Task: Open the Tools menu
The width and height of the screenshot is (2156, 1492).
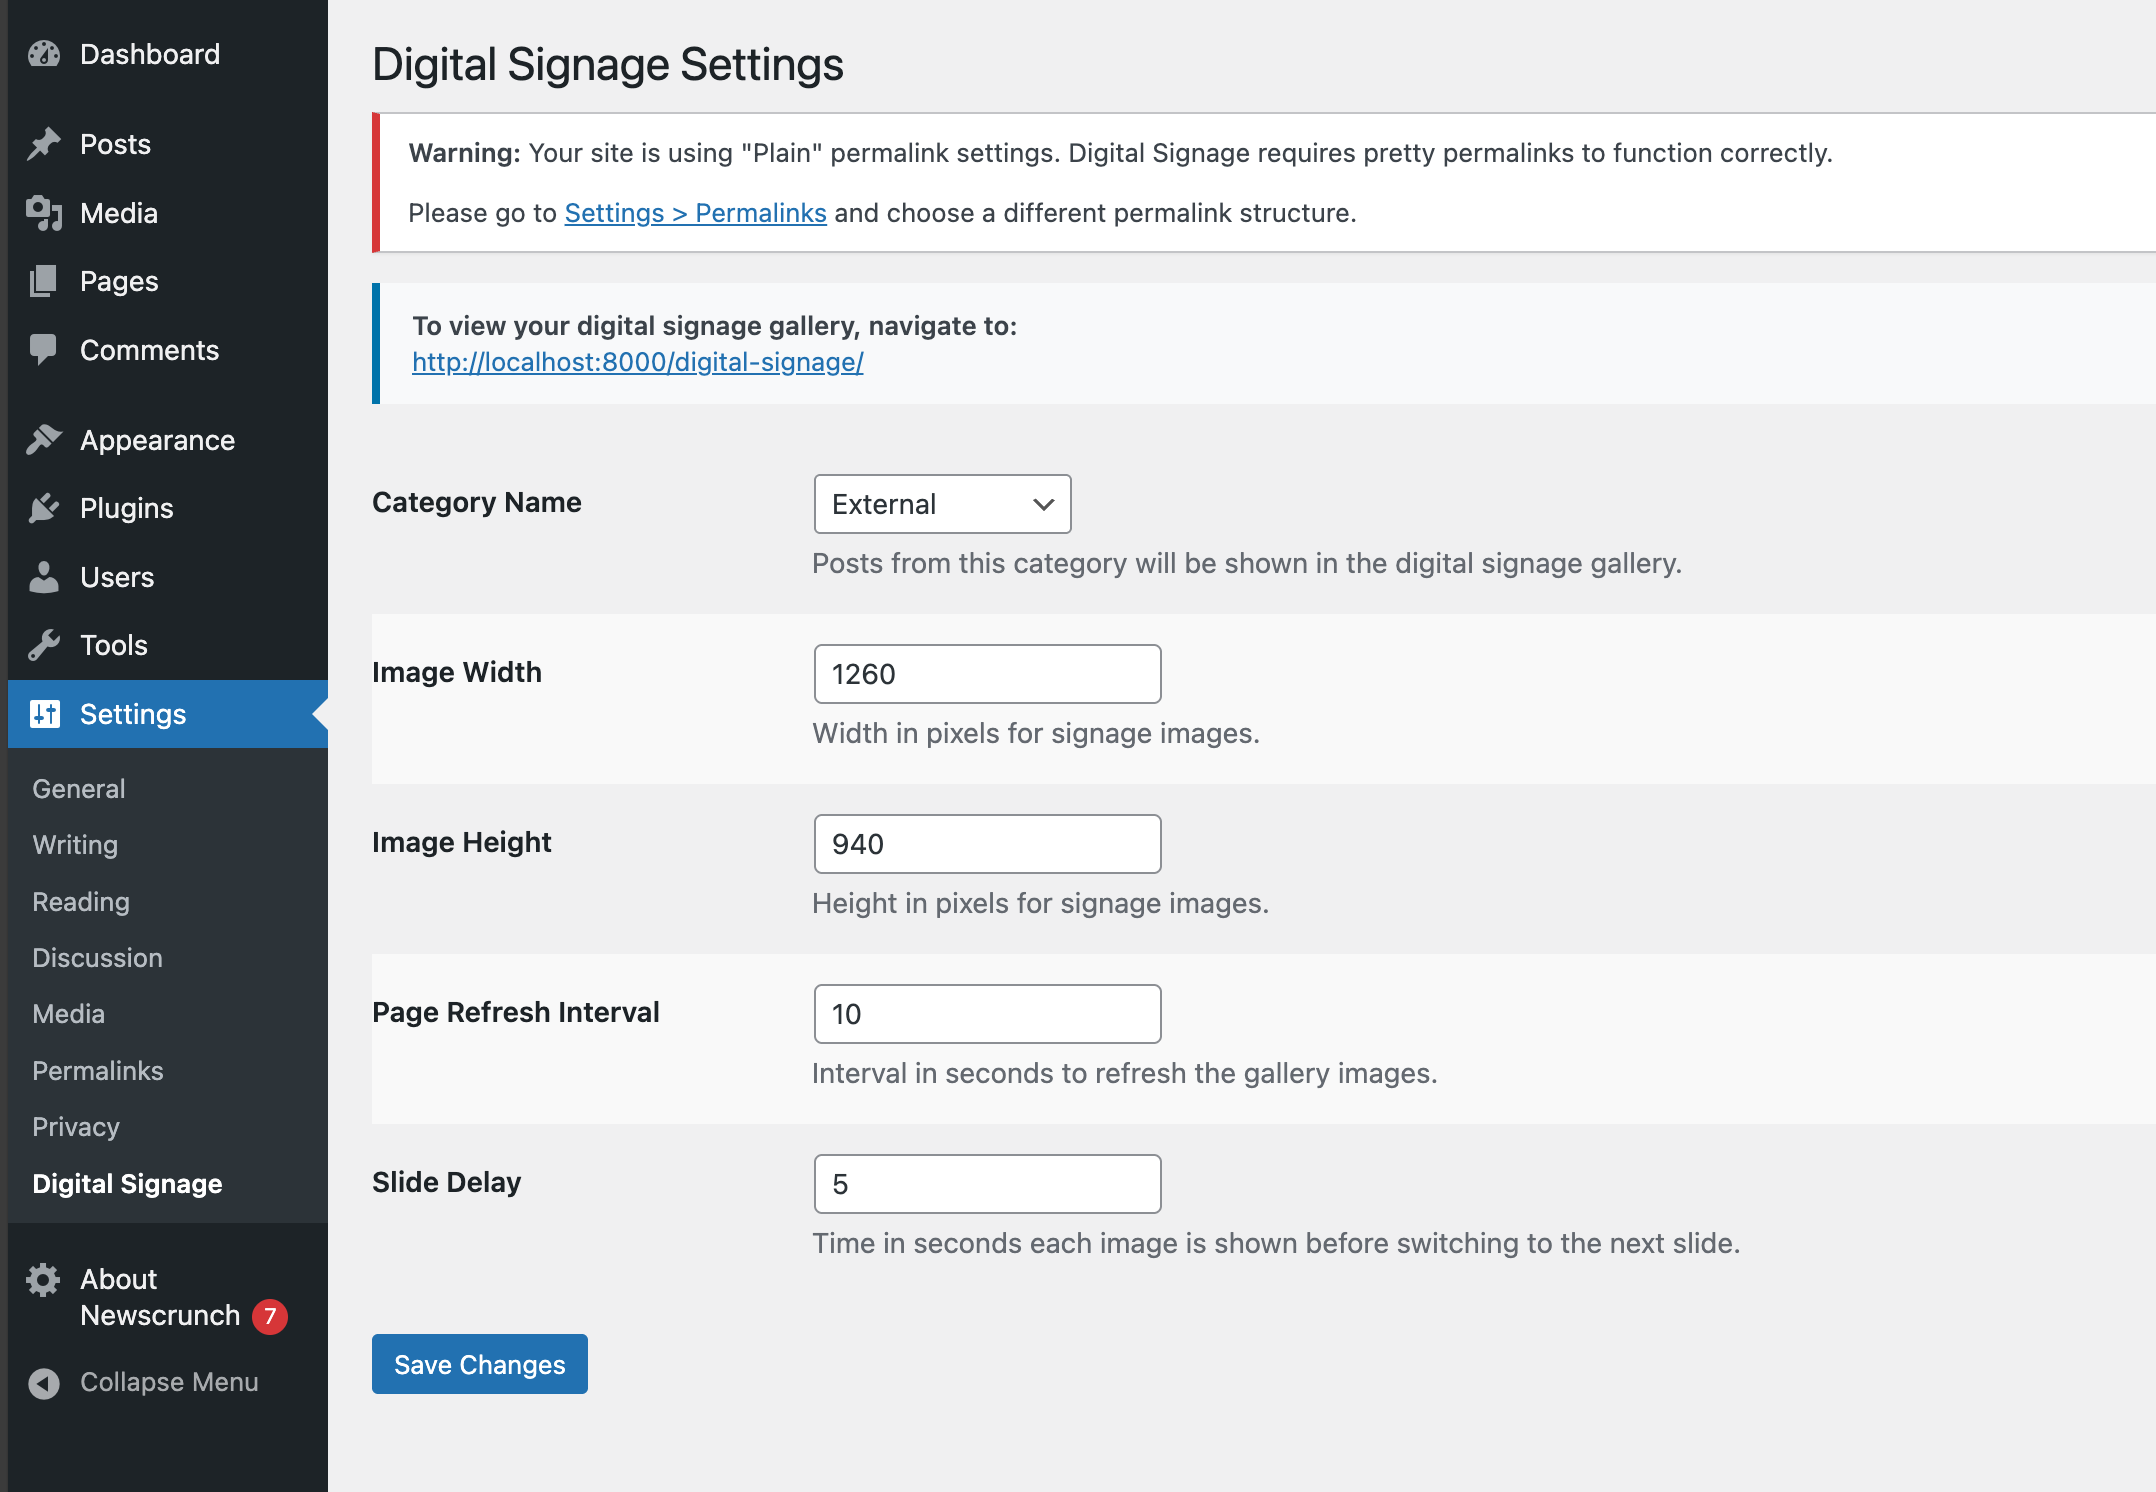Action: tap(168, 645)
